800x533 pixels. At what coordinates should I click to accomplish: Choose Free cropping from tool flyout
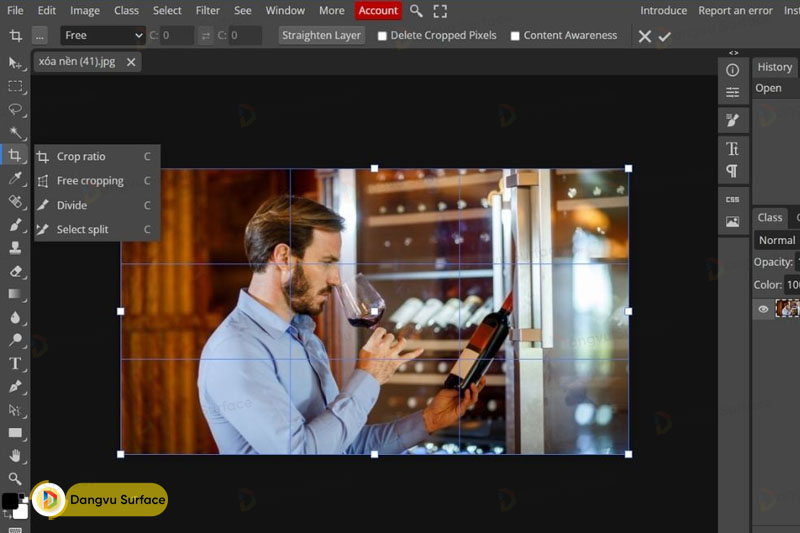[x=97, y=181]
